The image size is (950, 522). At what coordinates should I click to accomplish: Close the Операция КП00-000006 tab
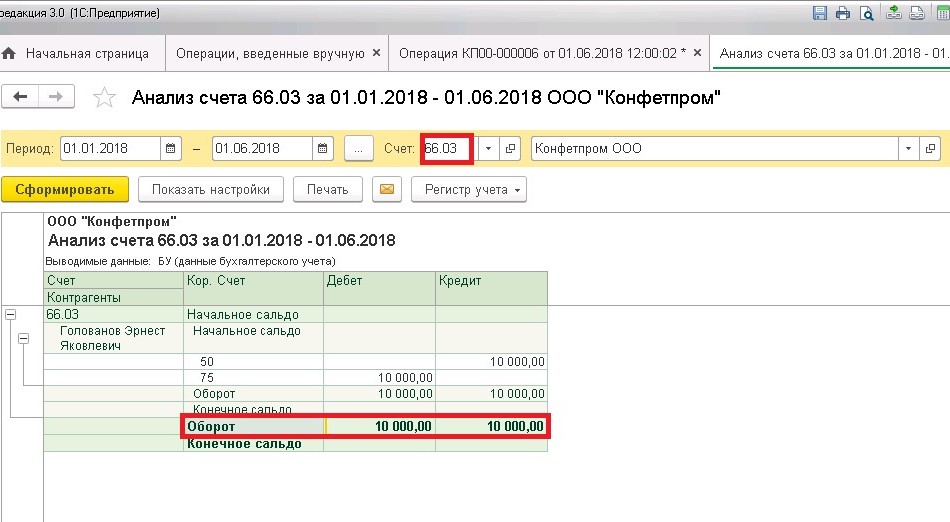coord(697,53)
